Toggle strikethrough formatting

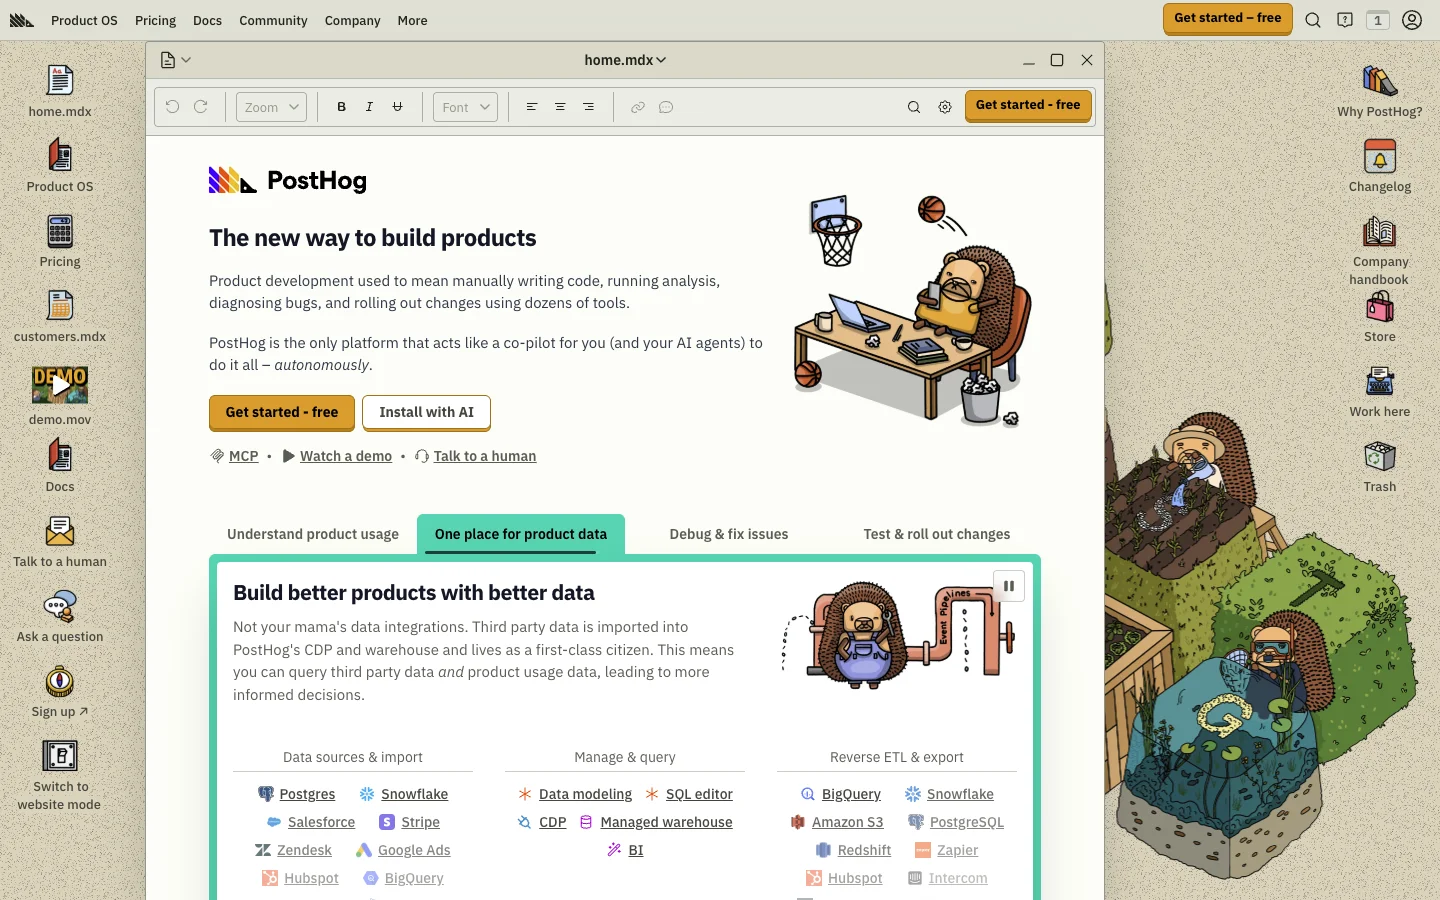398,107
